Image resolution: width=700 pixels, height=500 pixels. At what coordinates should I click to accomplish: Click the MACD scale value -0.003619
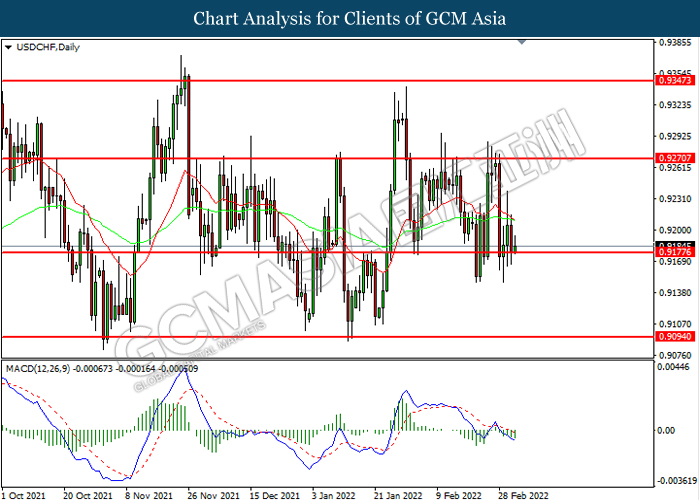(677, 481)
